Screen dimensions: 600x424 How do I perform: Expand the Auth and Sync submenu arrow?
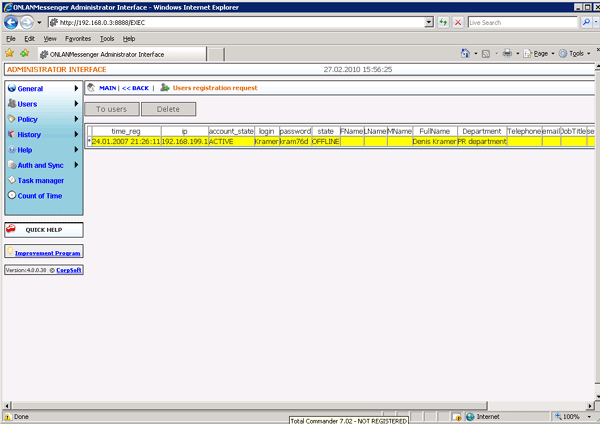(x=76, y=165)
